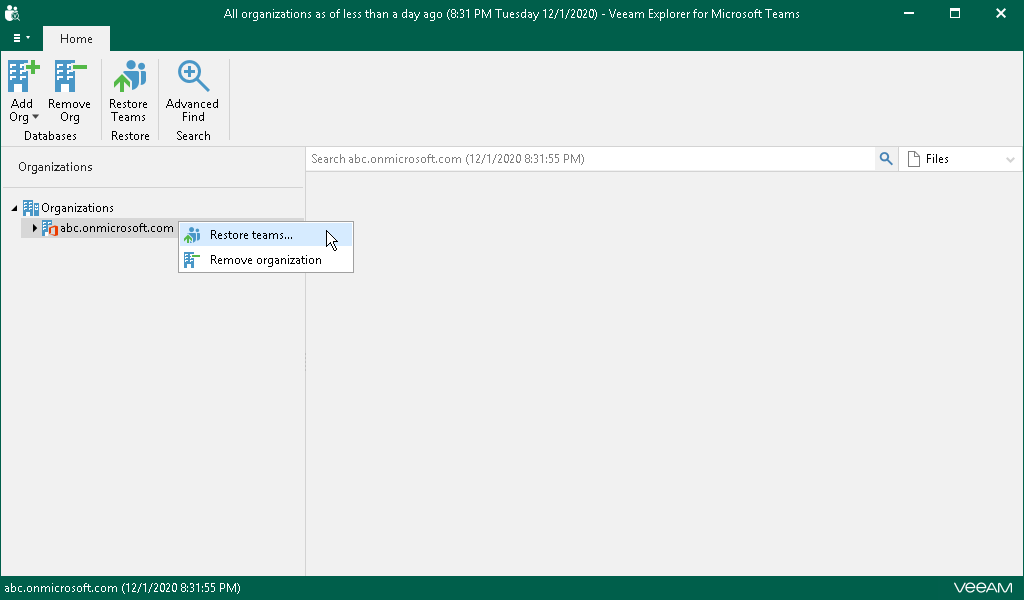Click the magnifier search button
This screenshot has height=600, width=1024.
886,159
